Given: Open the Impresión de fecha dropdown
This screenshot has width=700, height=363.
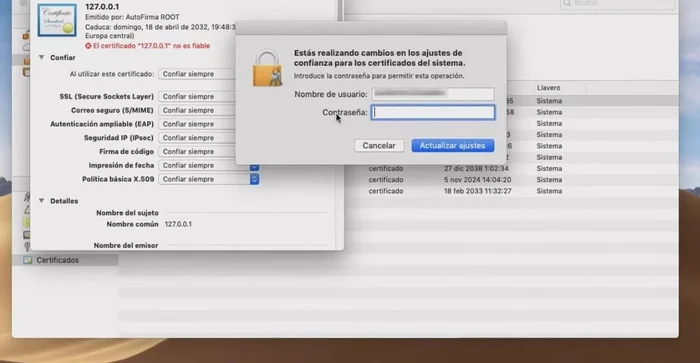Looking at the screenshot, I should [x=208, y=166].
